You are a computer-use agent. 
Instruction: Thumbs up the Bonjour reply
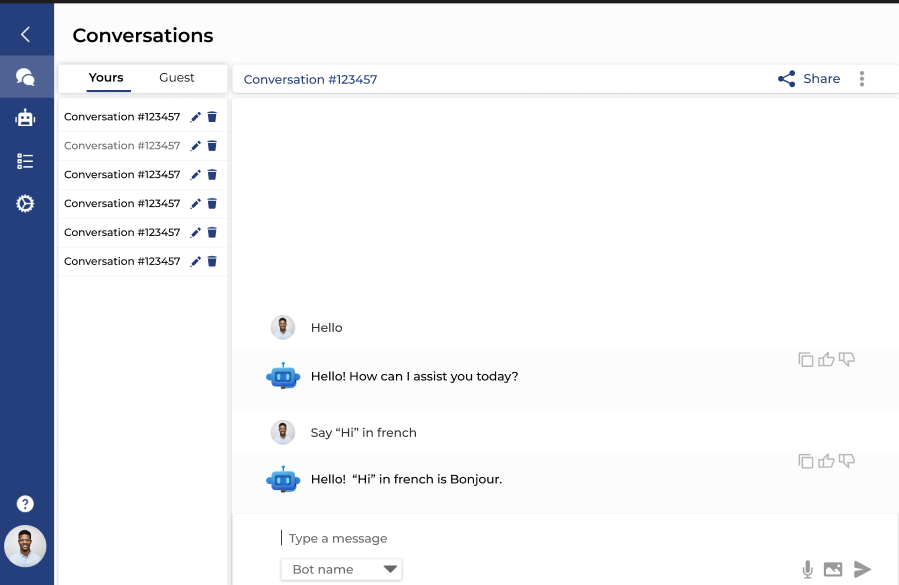826,461
